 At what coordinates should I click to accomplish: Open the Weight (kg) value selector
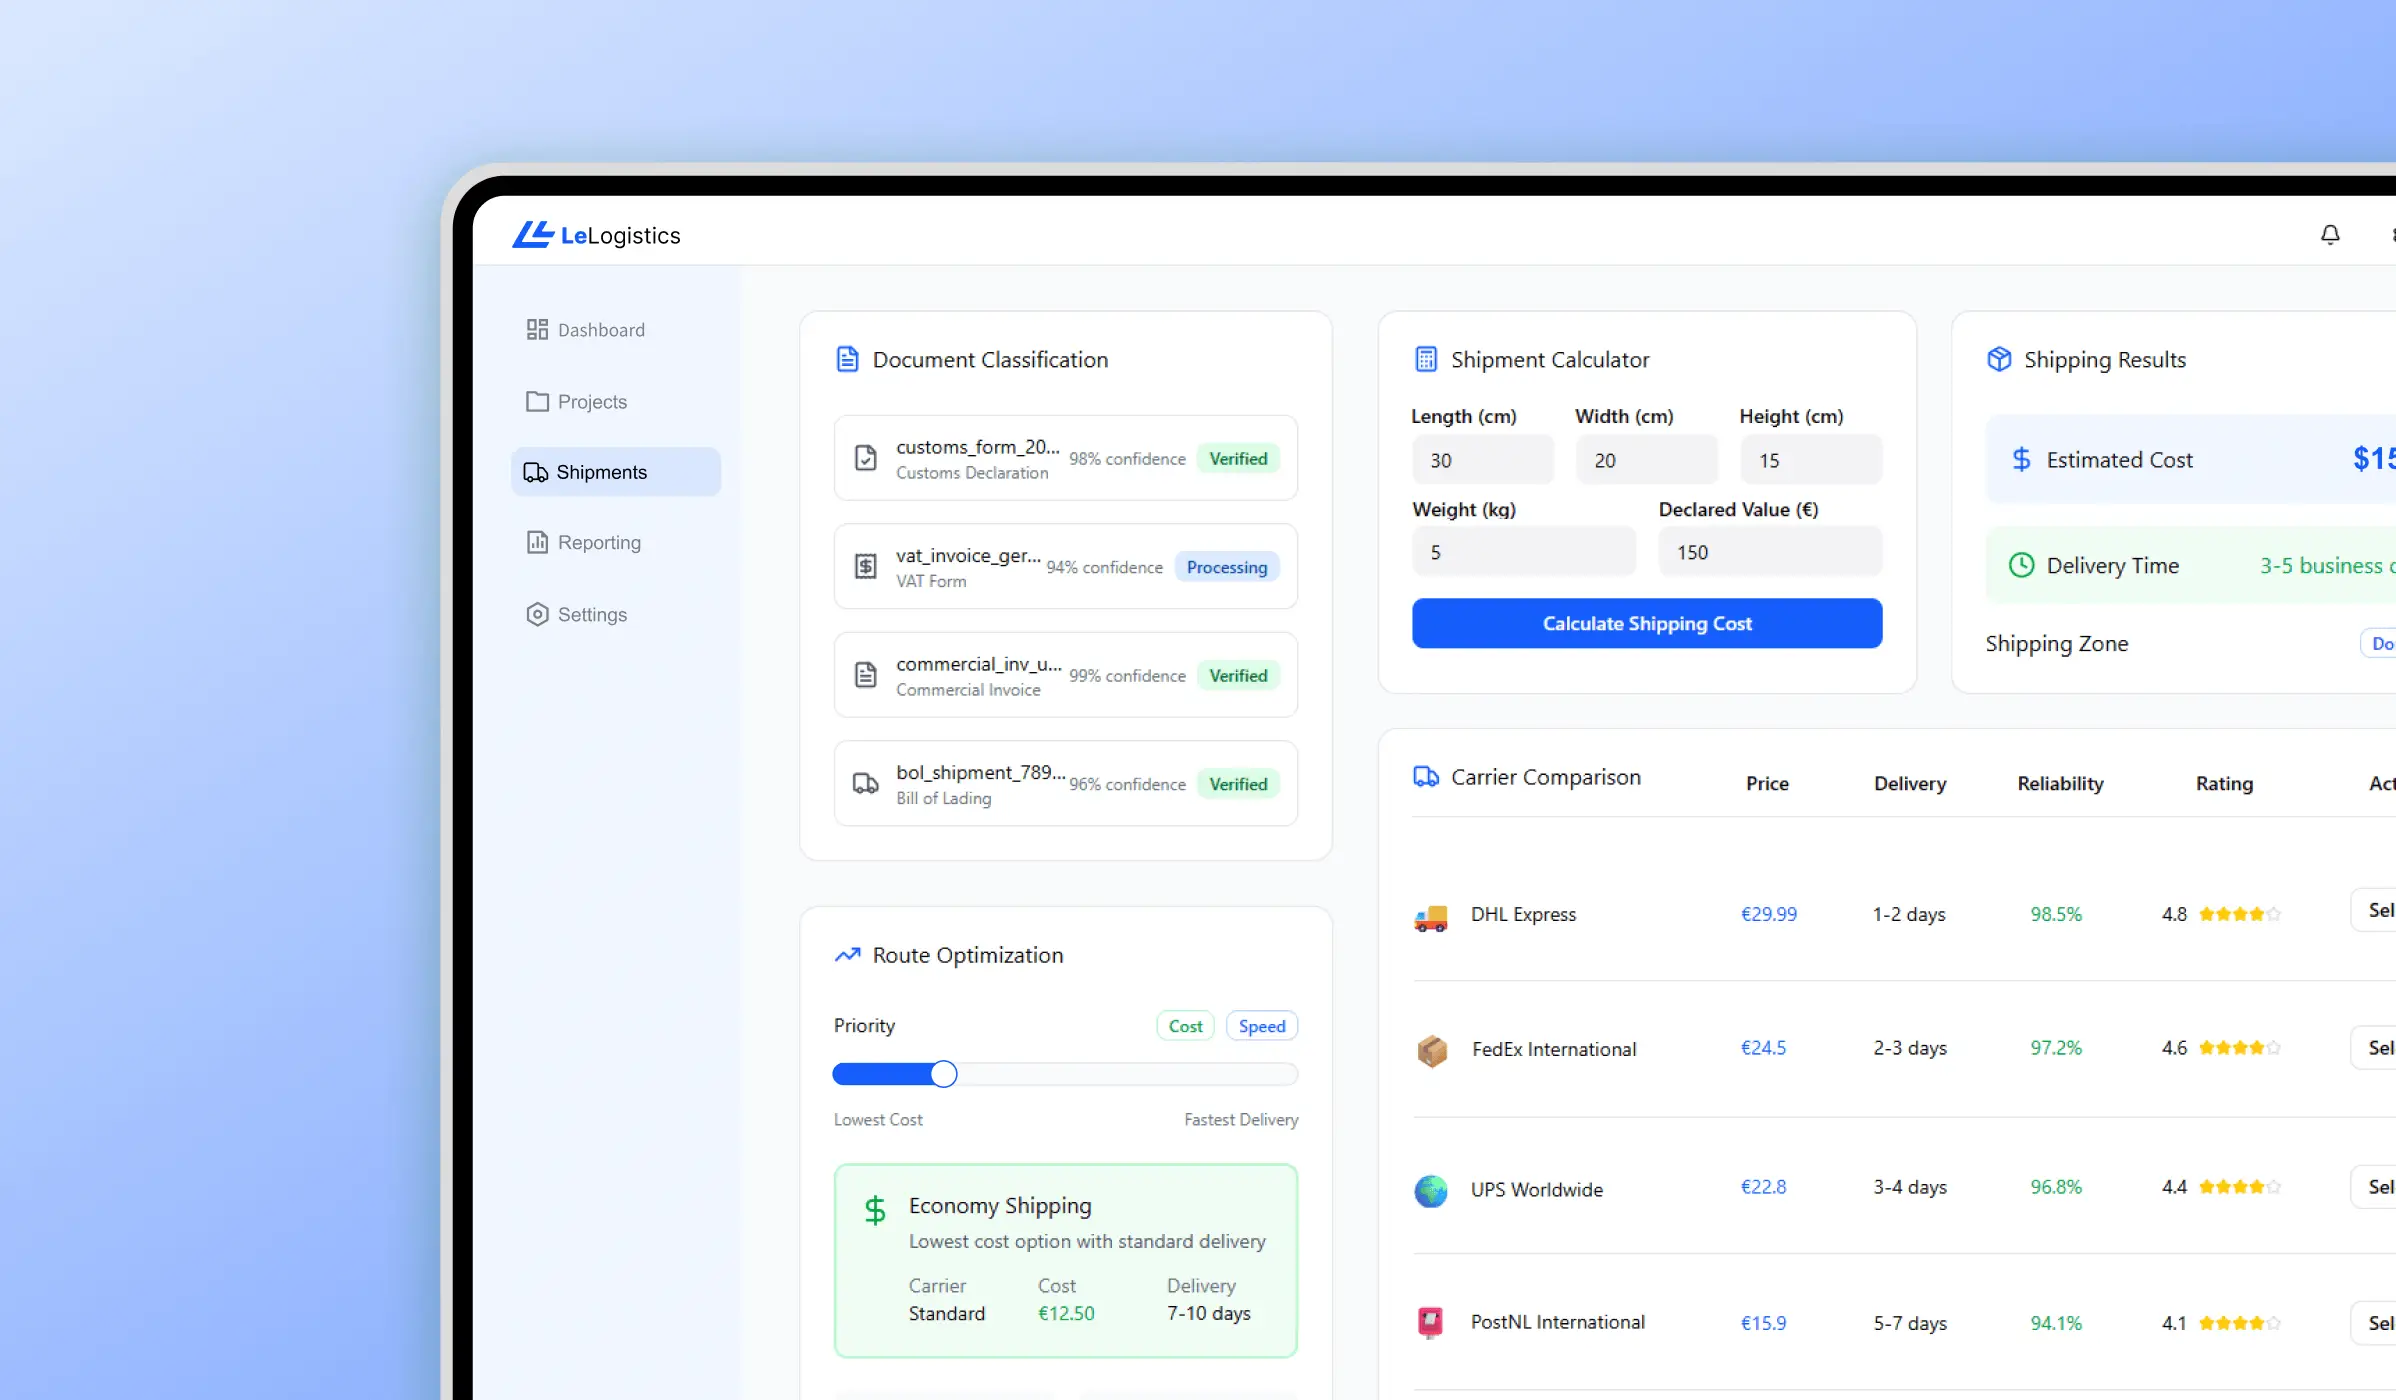(x=1523, y=551)
